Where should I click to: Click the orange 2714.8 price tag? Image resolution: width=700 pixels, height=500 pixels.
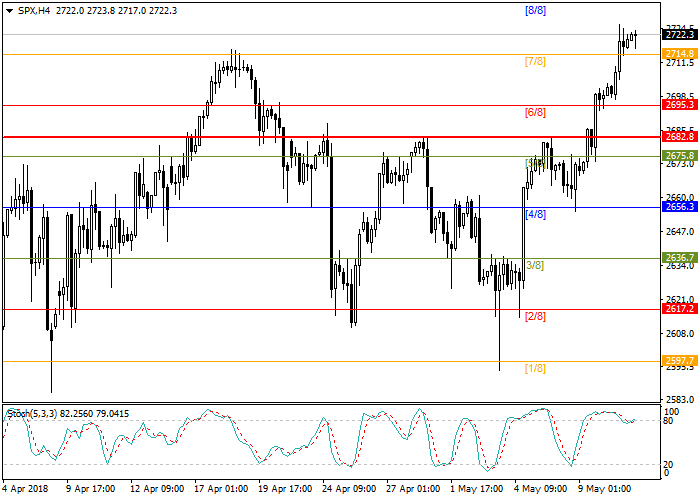tap(679, 52)
